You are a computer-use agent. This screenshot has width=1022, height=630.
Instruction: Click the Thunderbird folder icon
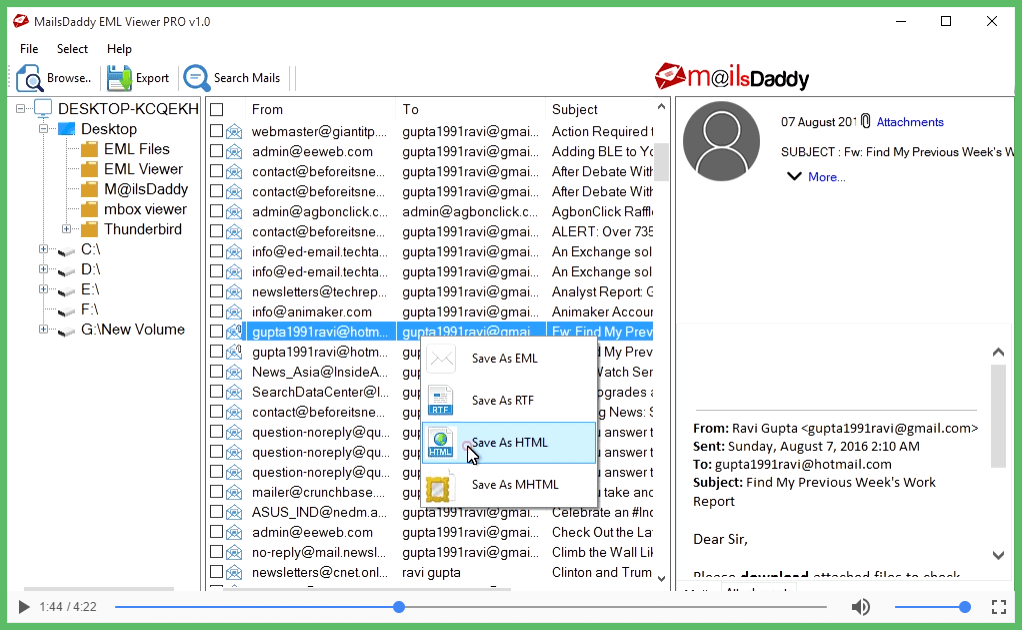(x=89, y=229)
